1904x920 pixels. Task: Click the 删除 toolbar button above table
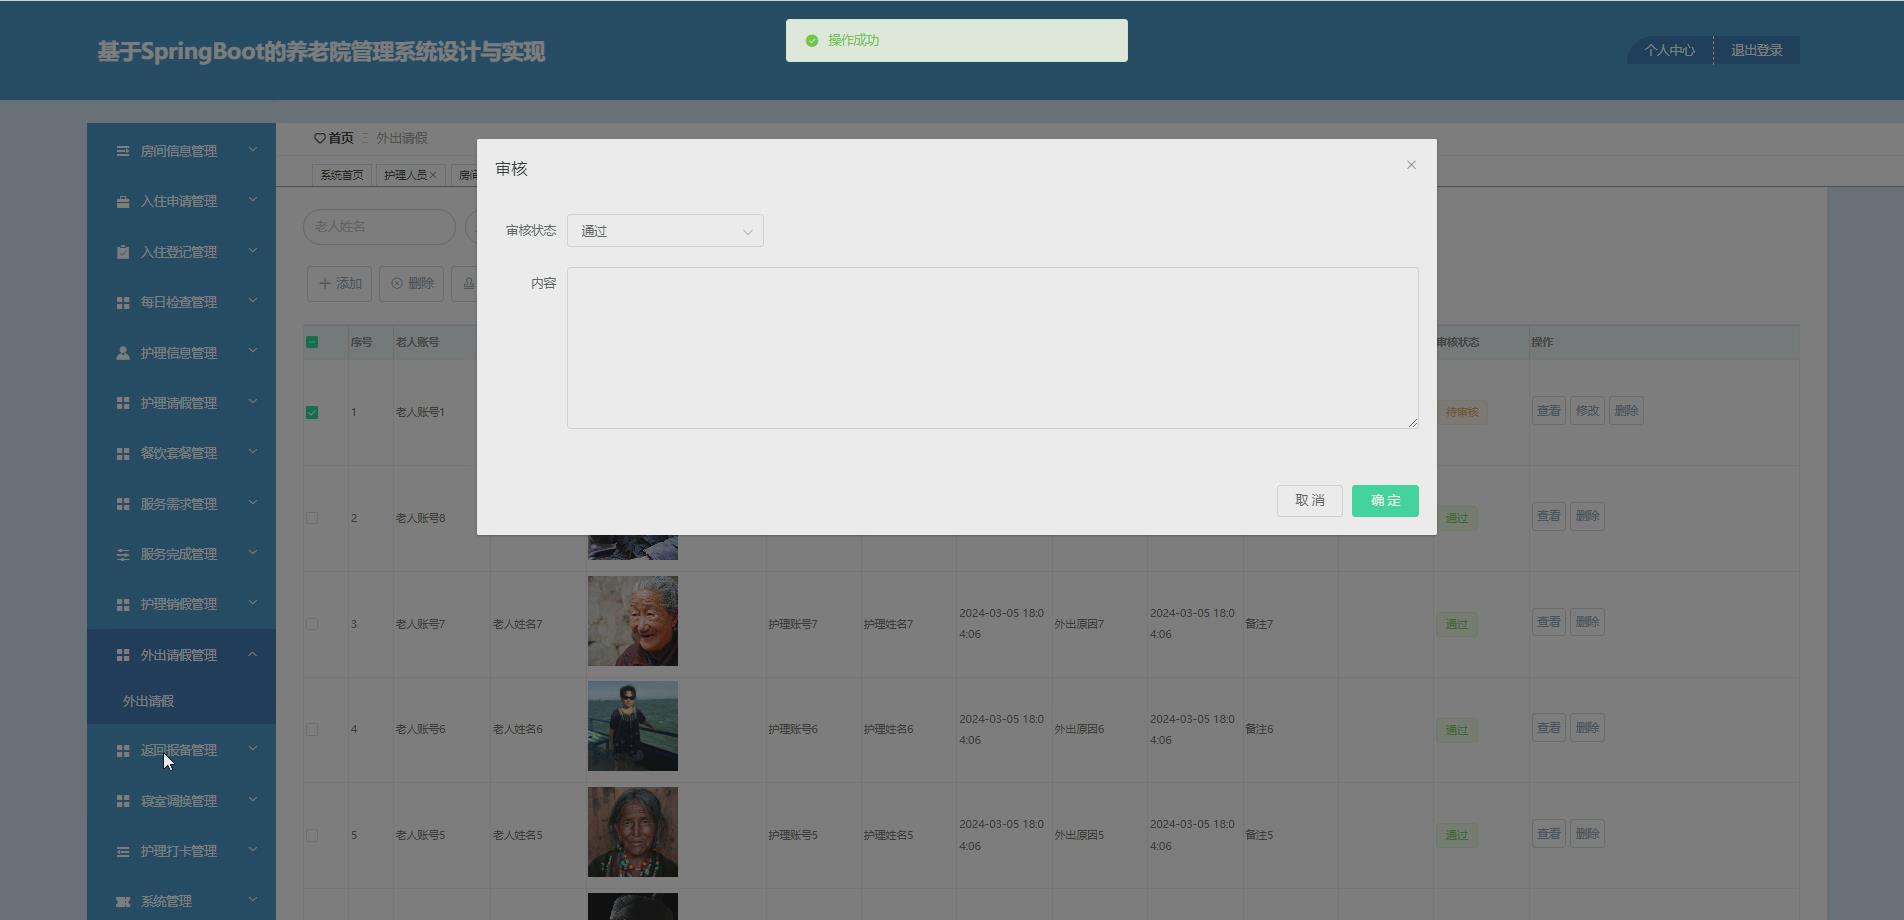pos(412,284)
